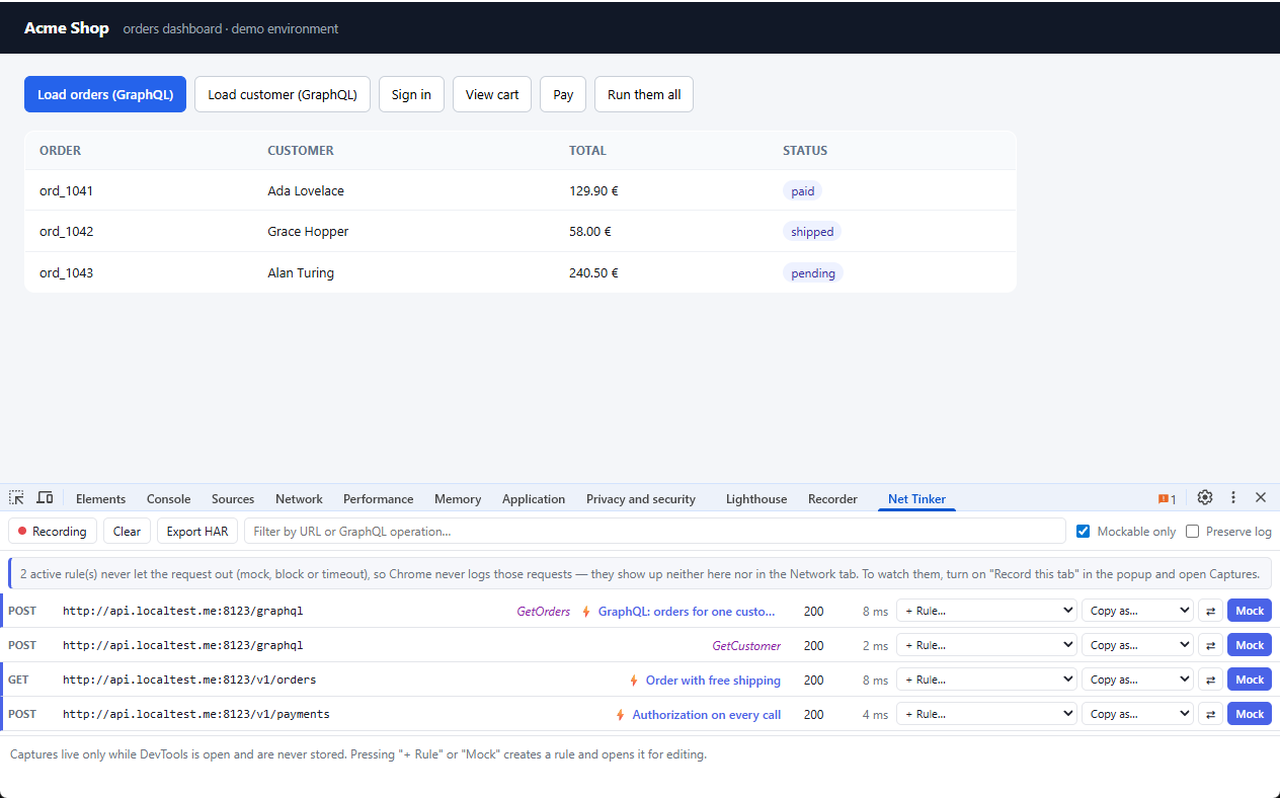Viewport: 1280px width, 800px height.
Task: Open the Privacy and security tab
Action: (x=641, y=499)
